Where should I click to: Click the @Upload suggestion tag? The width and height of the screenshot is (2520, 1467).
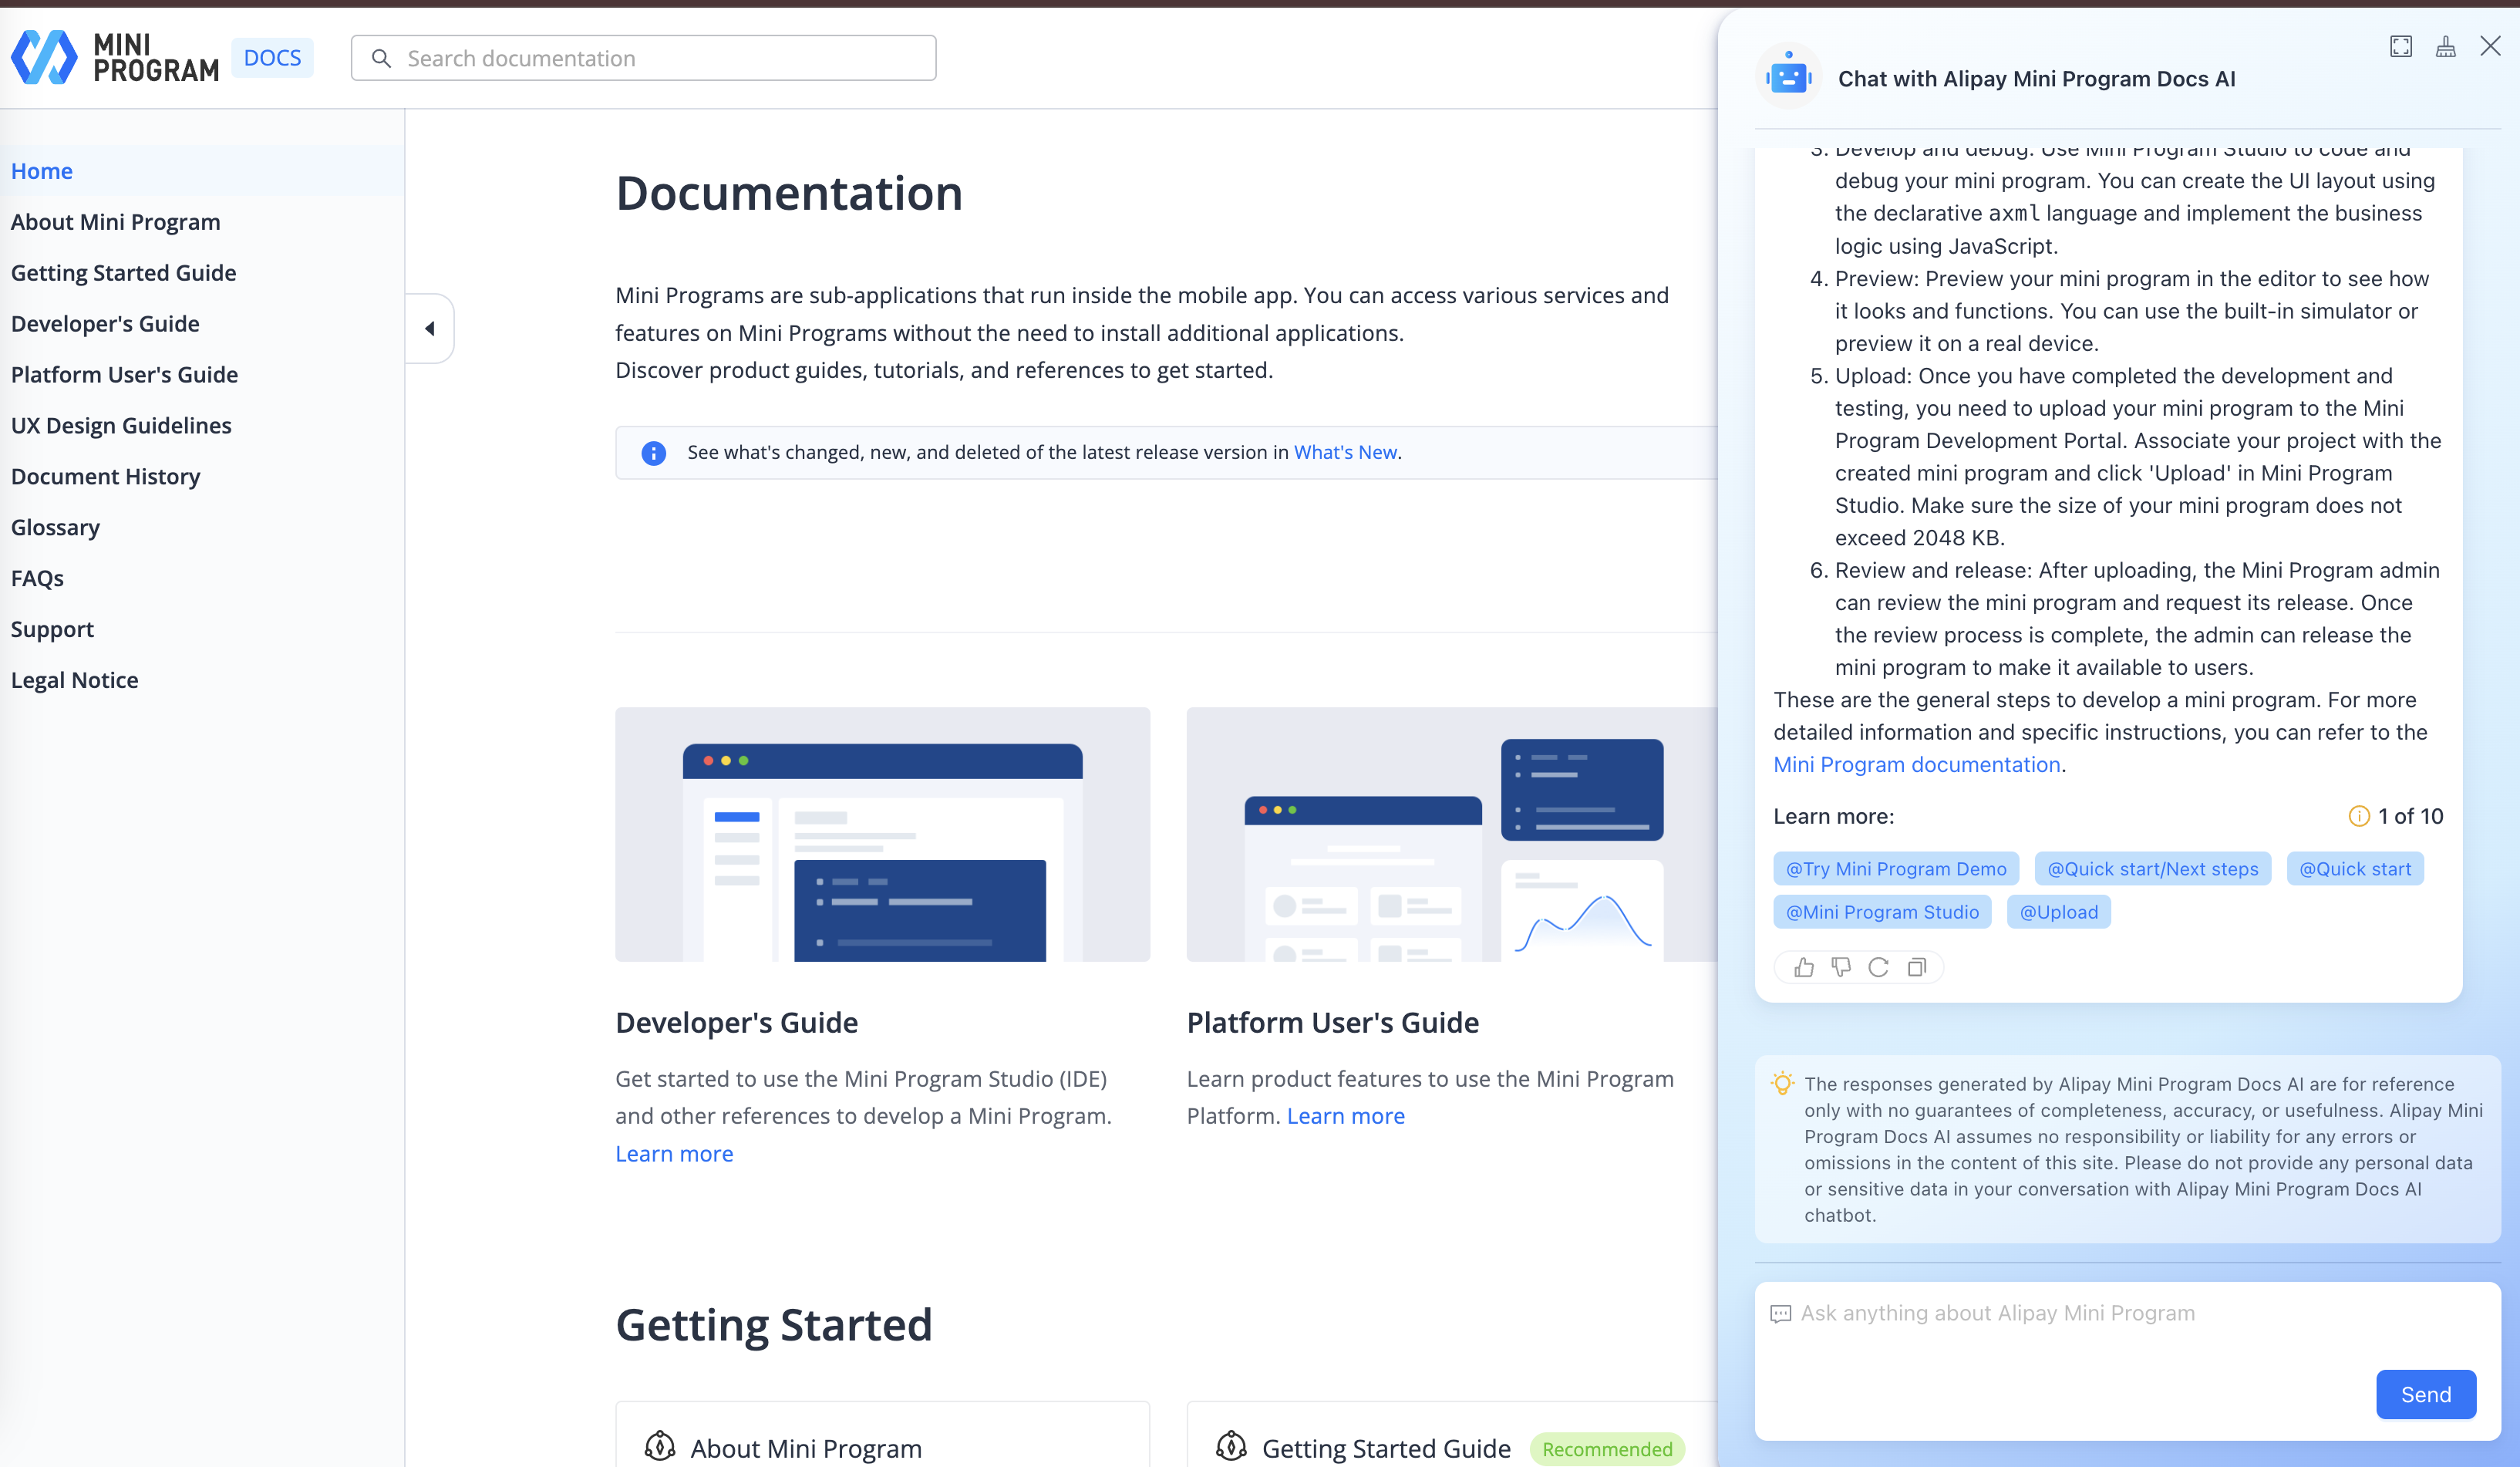(x=2058, y=912)
